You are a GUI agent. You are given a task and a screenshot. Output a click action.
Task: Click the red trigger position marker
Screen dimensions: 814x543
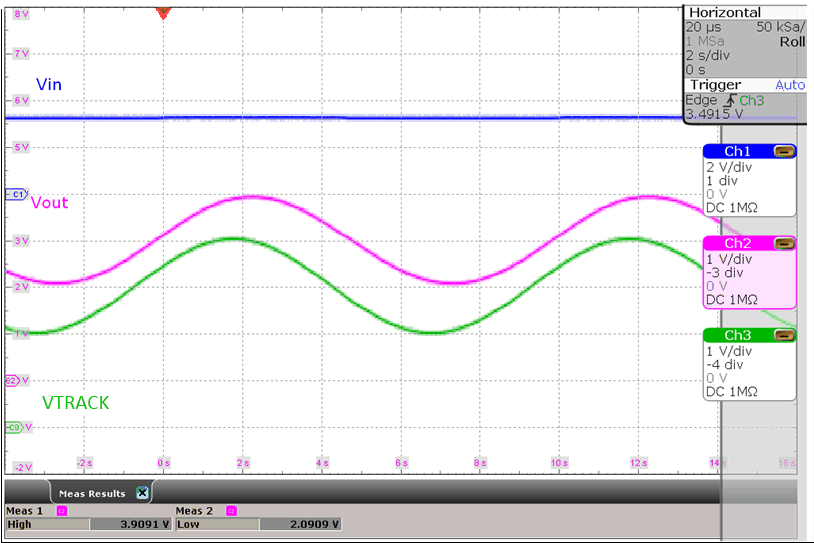point(164,12)
